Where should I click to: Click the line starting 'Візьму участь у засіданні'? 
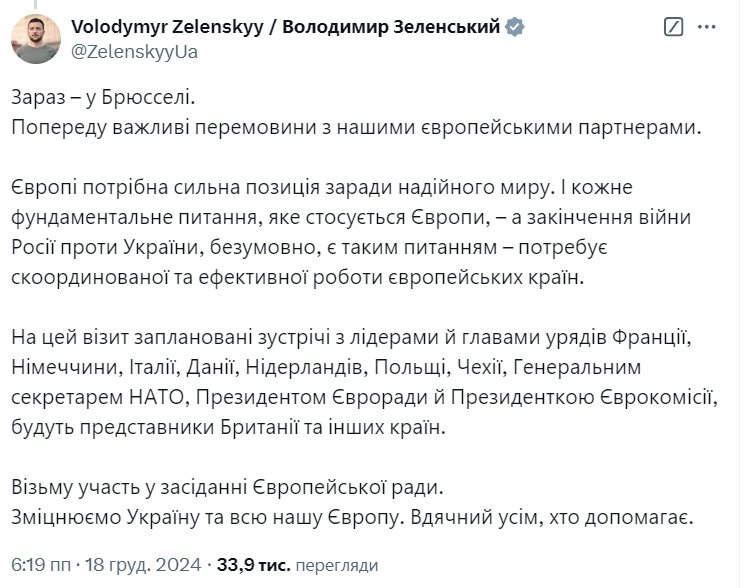[228, 487]
